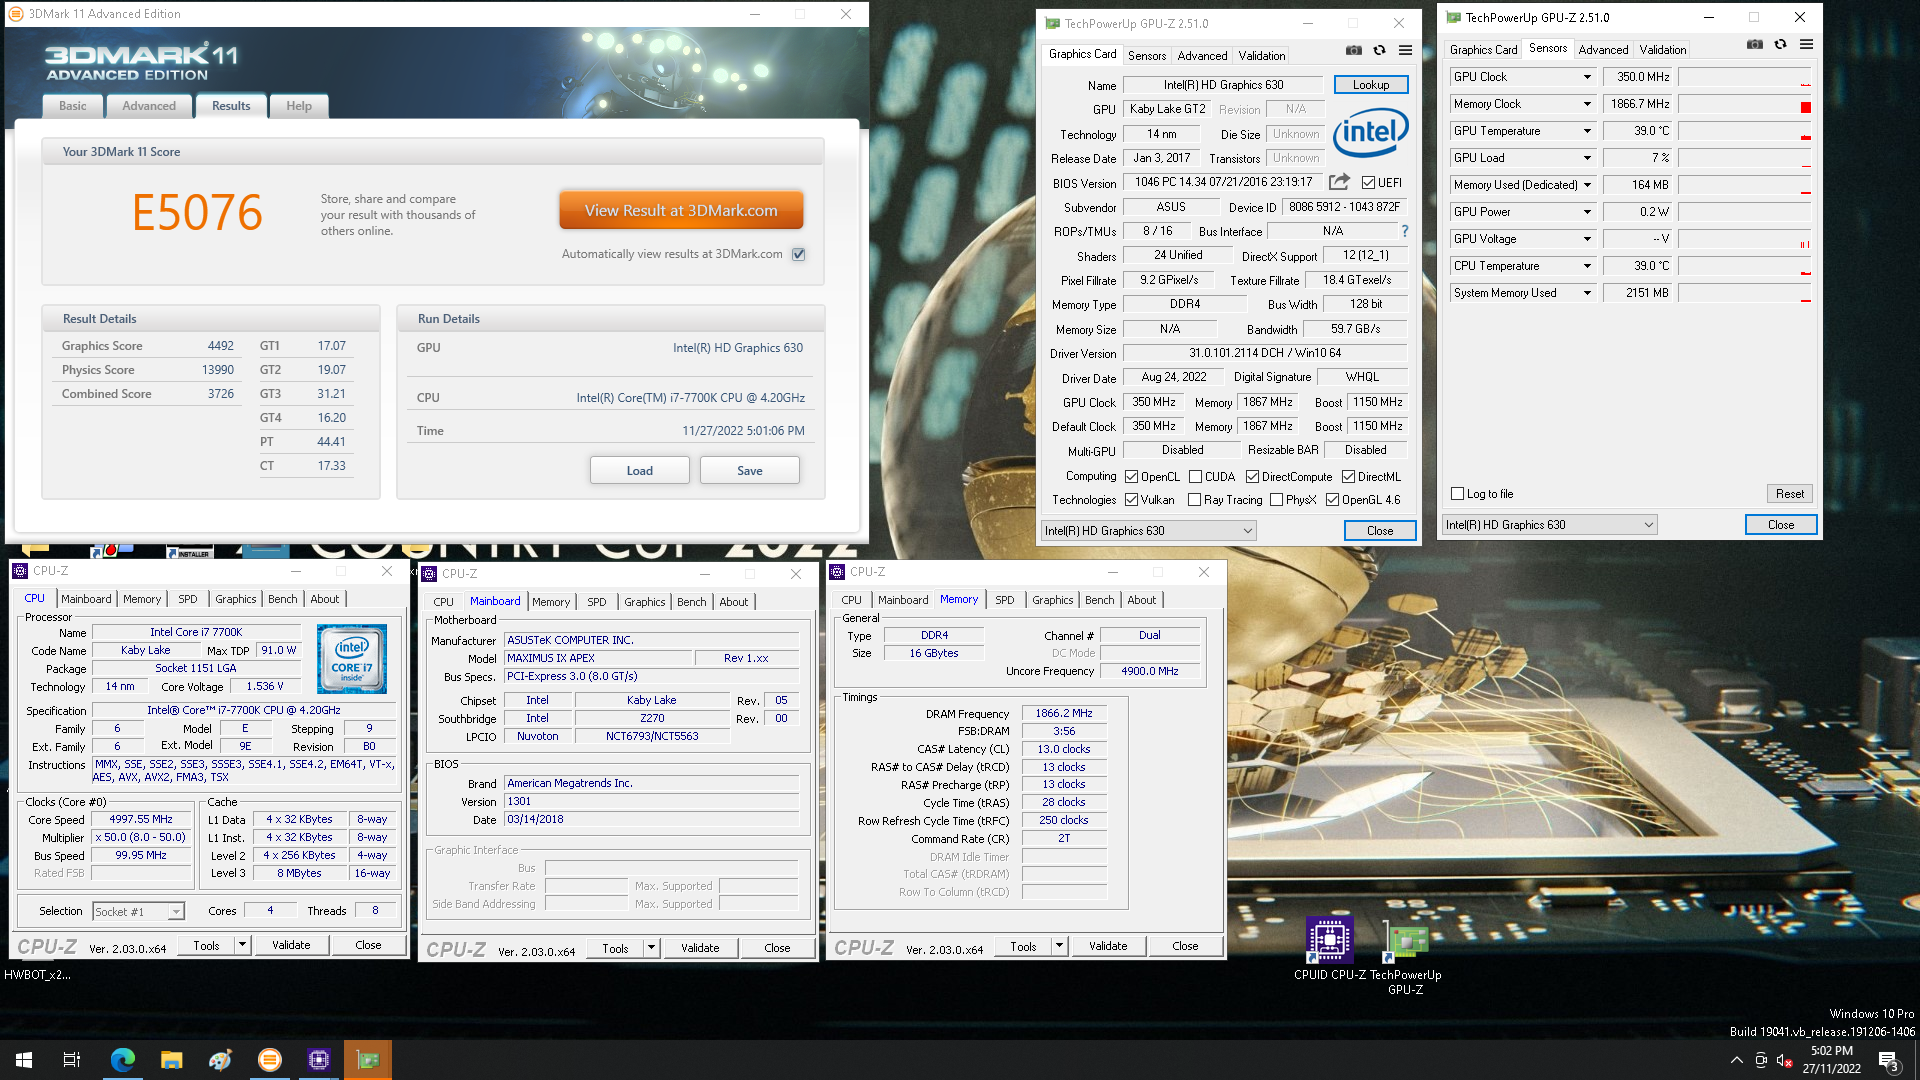The image size is (1920, 1080).
Task: Expand GPU Clock sensor dropdown
Action: pyautogui.click(x=1586, y=77)
